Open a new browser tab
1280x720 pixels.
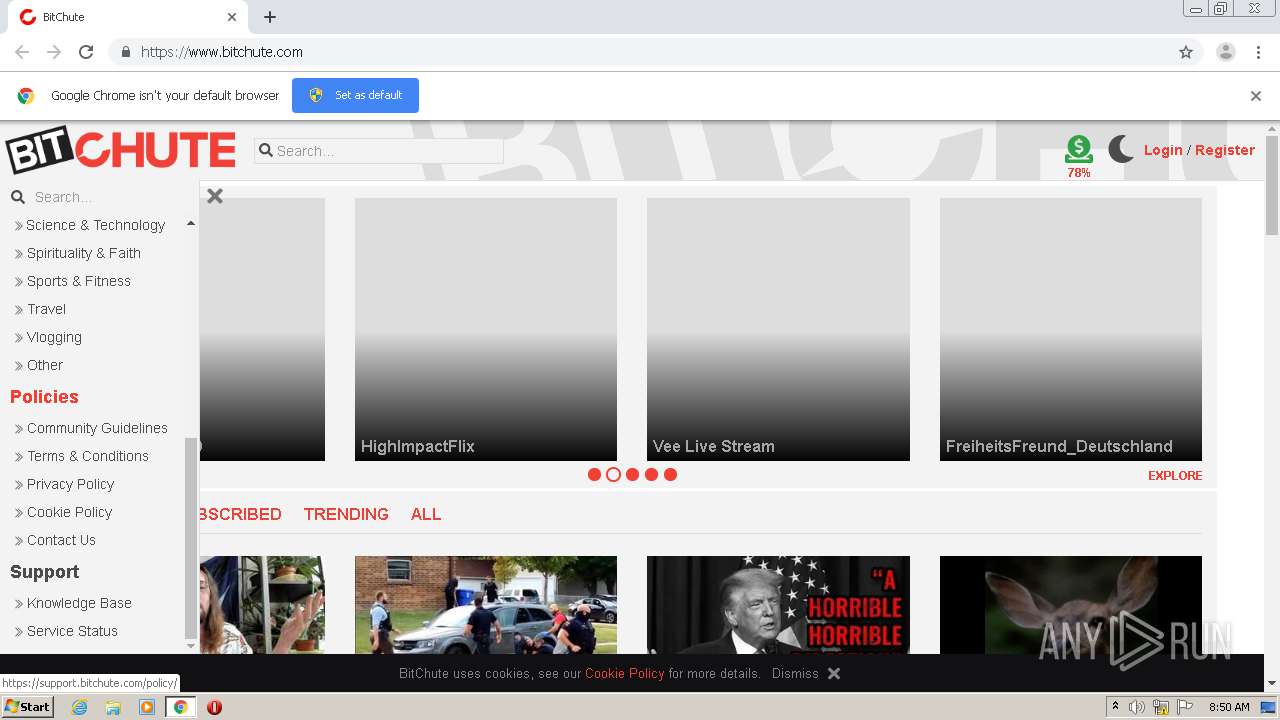click(270, 17)
